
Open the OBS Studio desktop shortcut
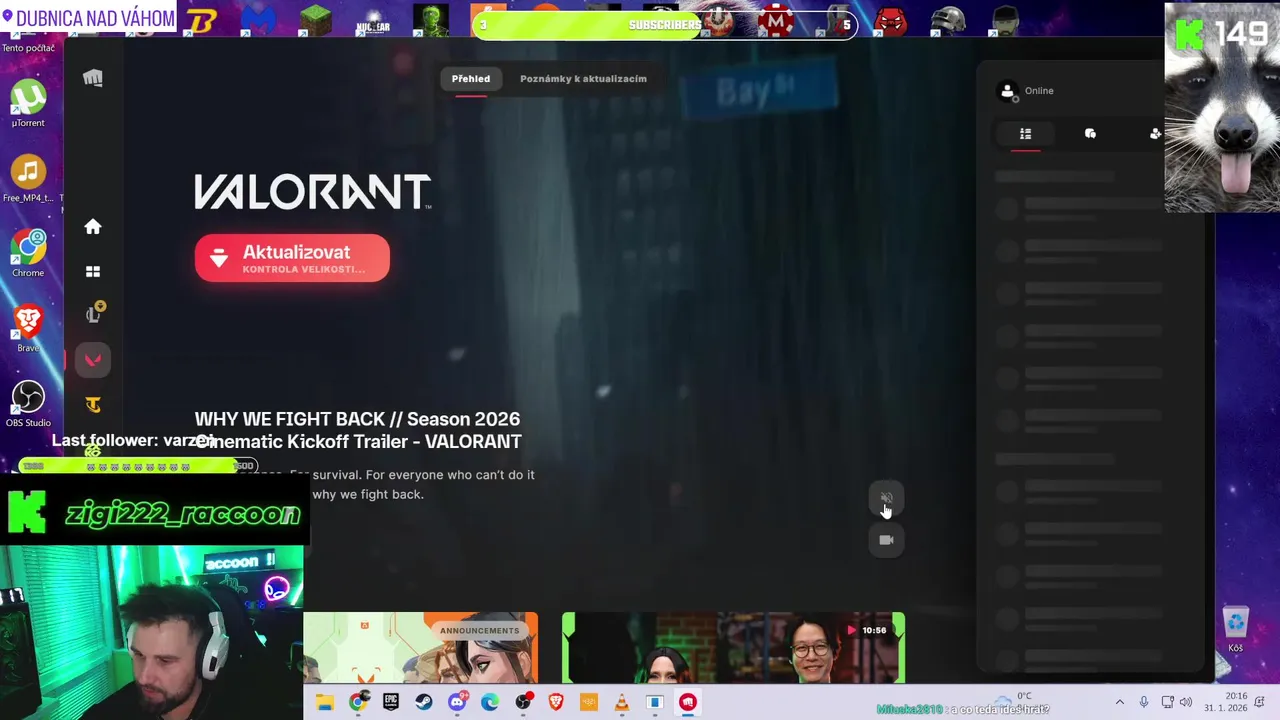click(28, 403)
